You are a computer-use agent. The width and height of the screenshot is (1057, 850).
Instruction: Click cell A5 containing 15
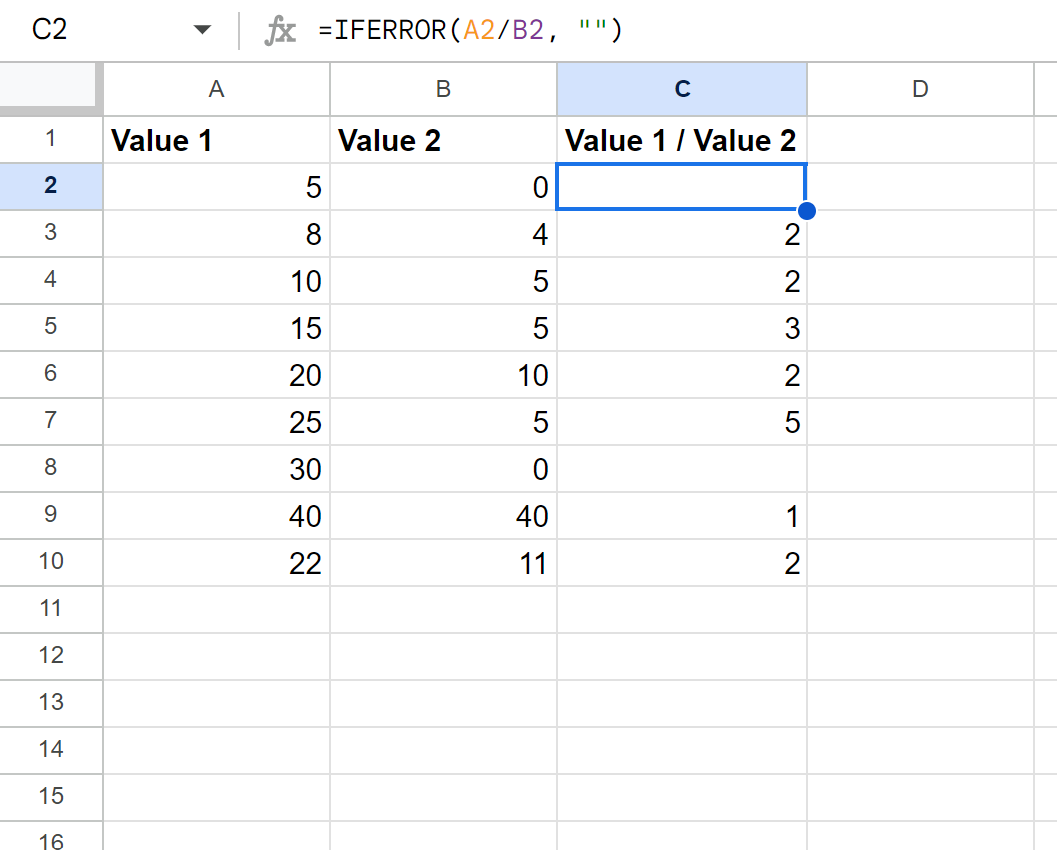(x=216, y=328)
